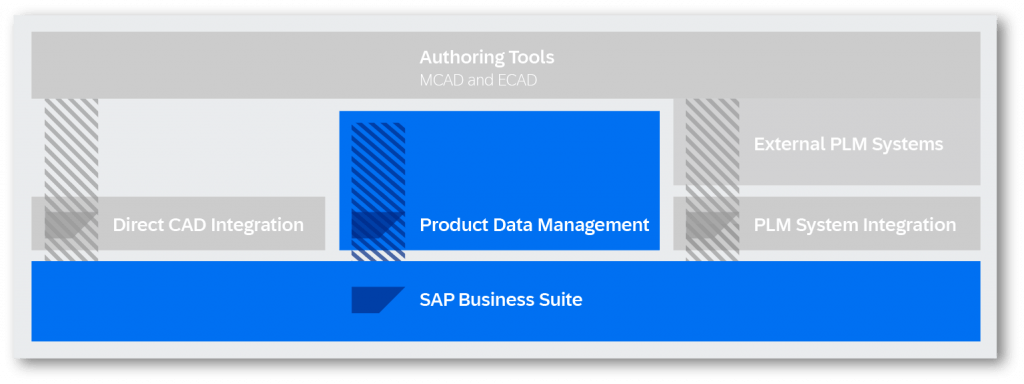The height and width of the screenshot is (384, 1024).
Task: Select the External PLM Systems block
Action: pos(827,142)
